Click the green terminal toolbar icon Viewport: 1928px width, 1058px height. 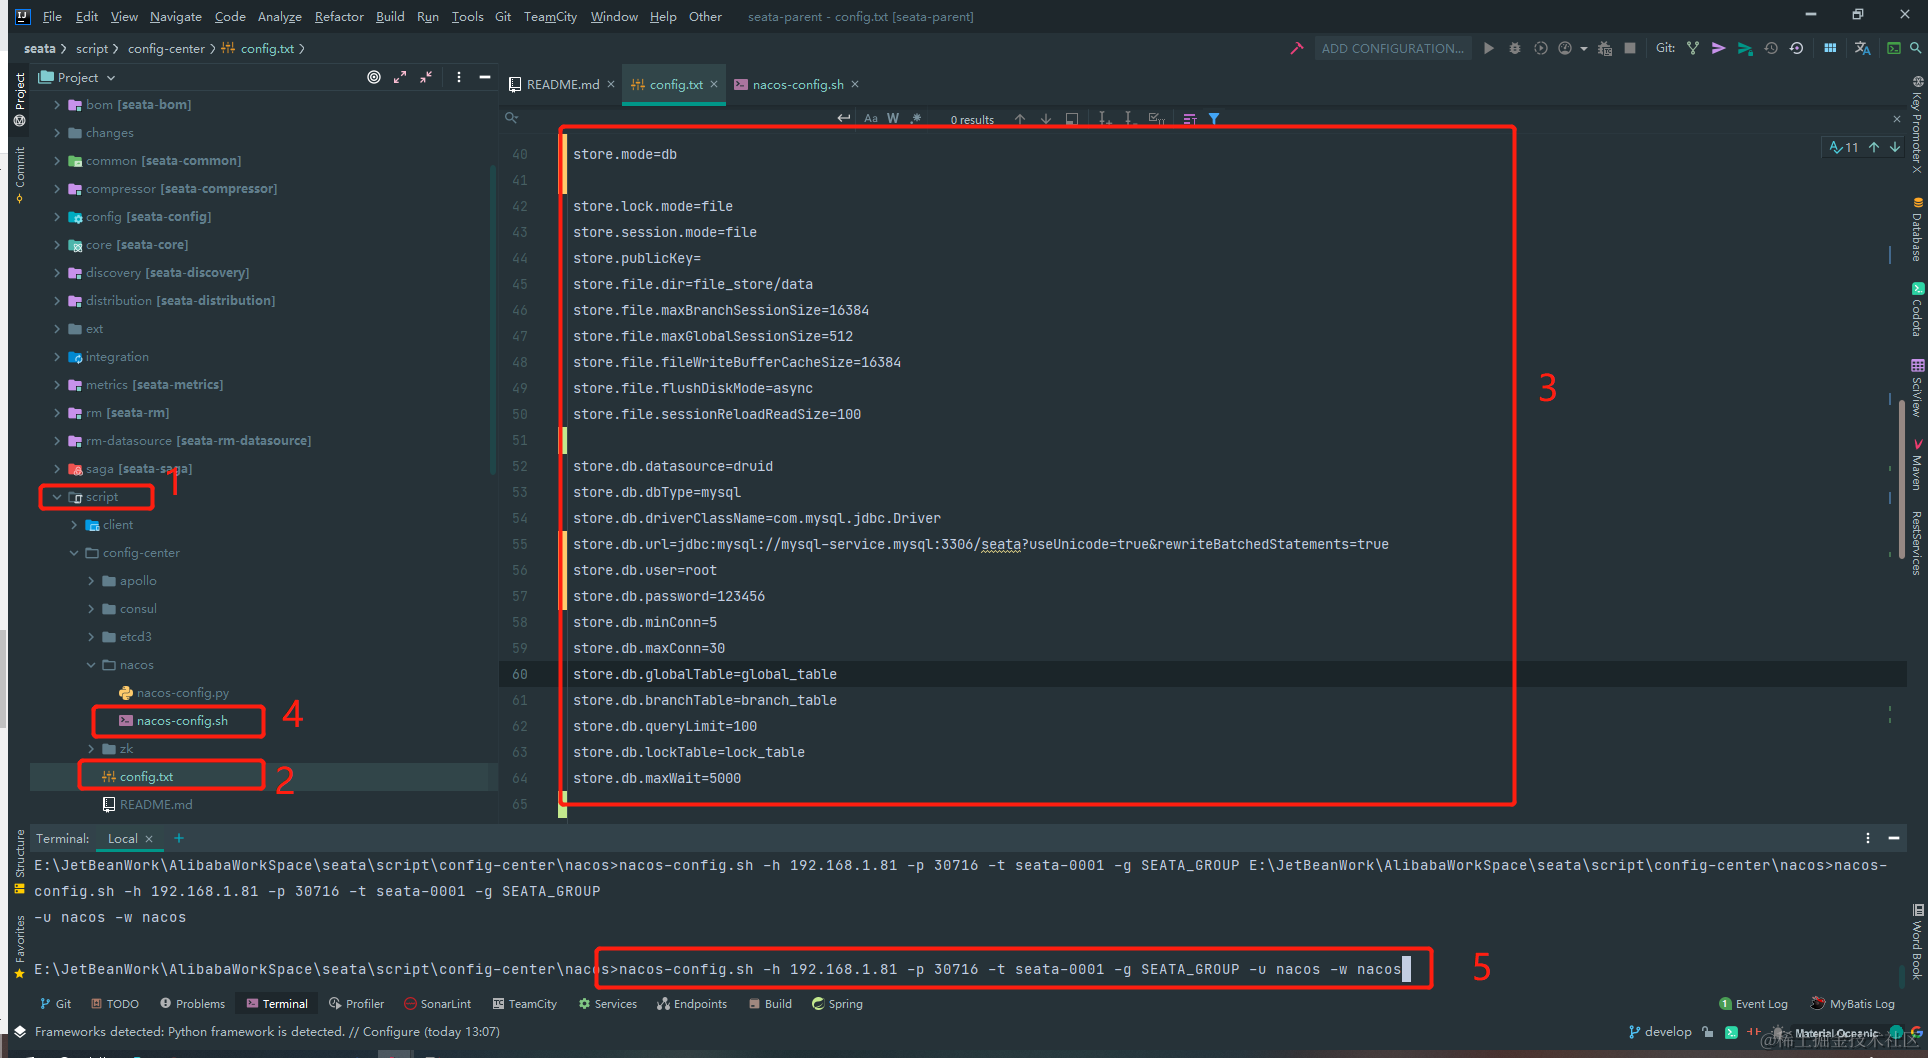[x=1893, y=48]
